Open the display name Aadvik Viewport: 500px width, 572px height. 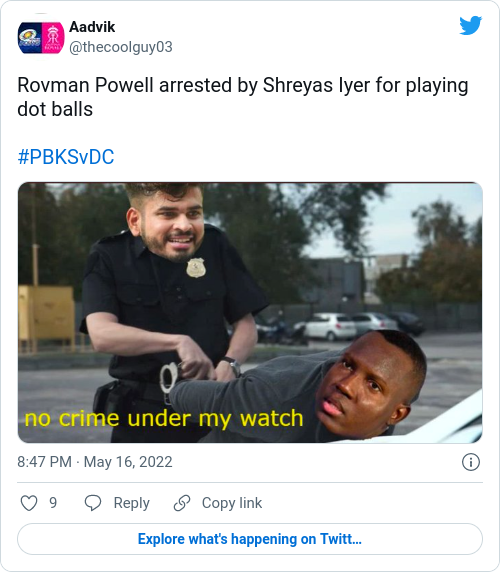click(92, 27)
